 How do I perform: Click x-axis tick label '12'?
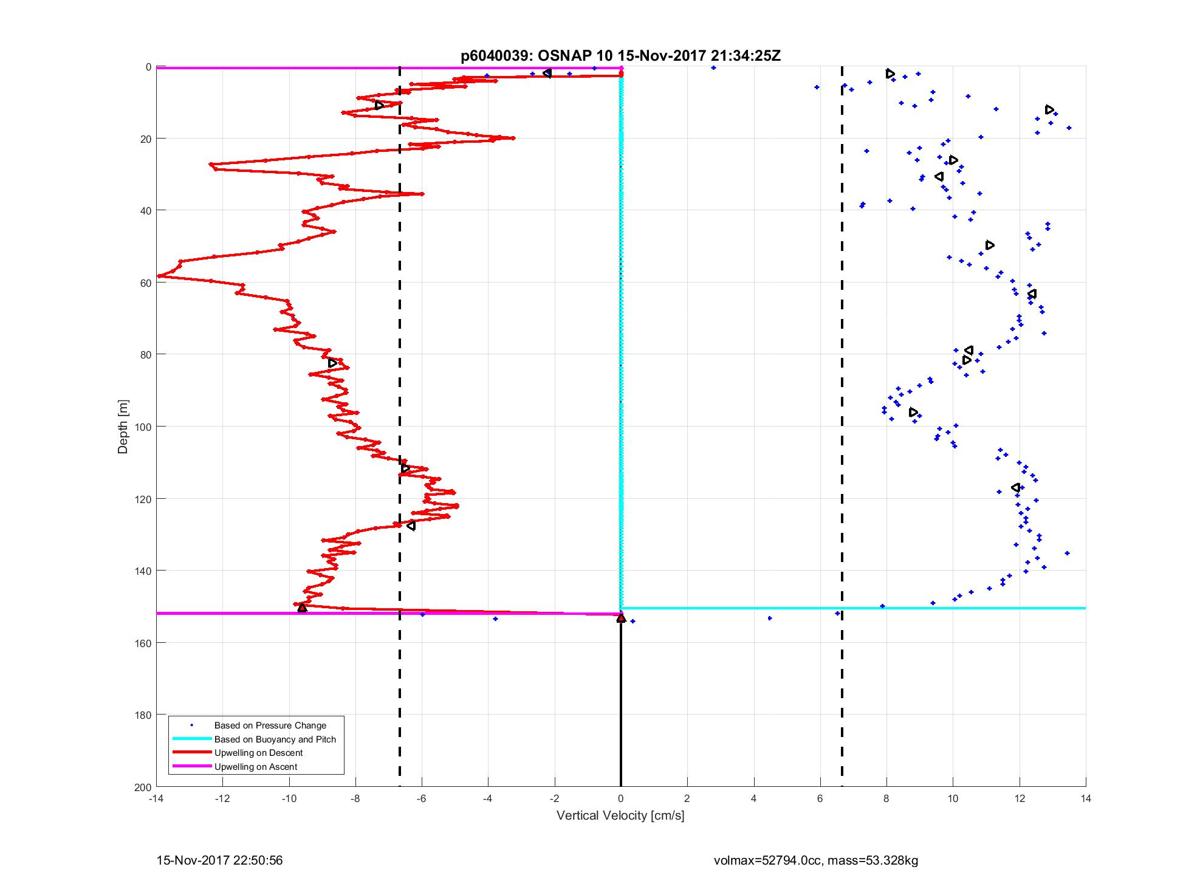point(1020,799)
